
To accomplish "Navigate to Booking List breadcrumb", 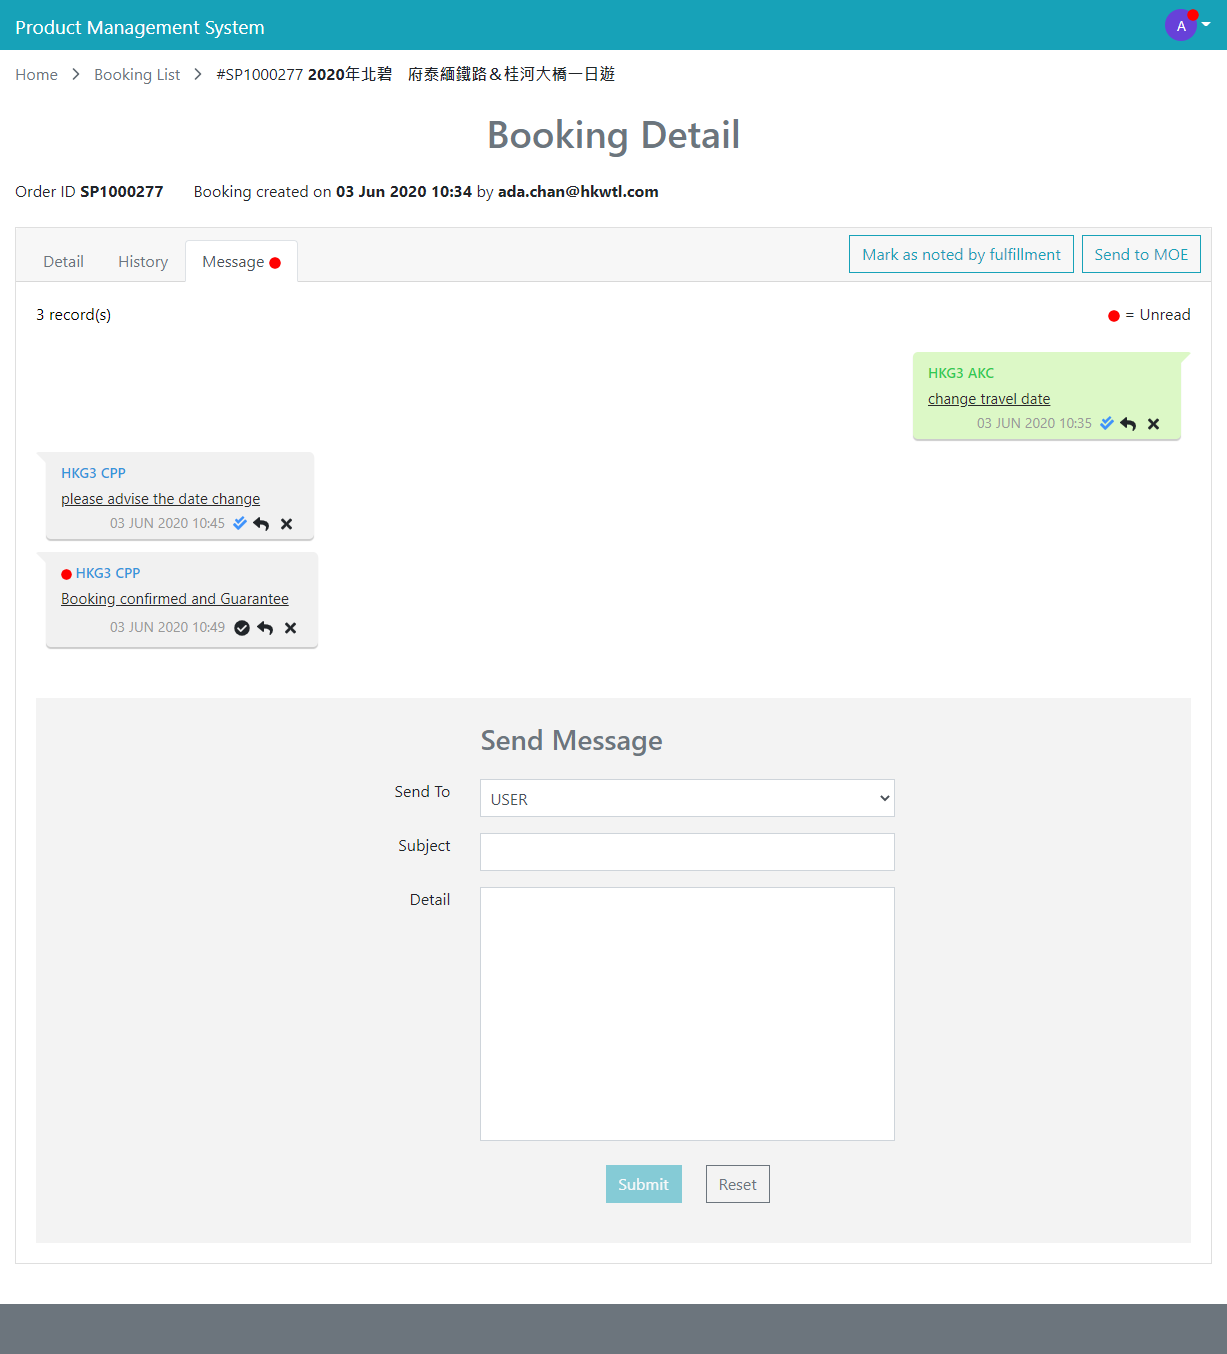I will pos(137,74).
